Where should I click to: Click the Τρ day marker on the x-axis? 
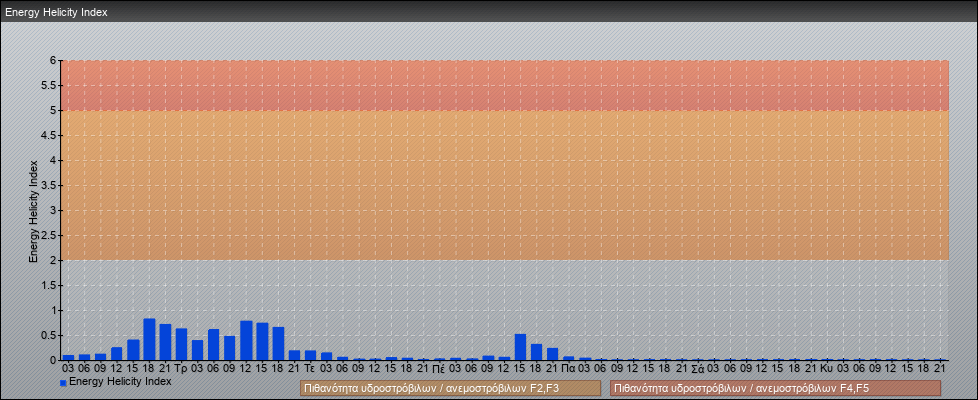click(x=181, y=368)
